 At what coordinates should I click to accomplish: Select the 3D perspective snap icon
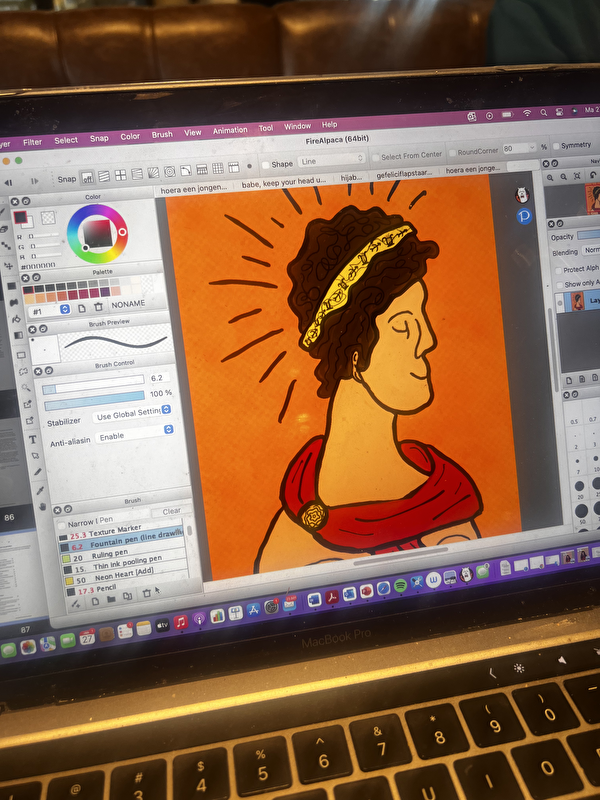coord(202,169)
